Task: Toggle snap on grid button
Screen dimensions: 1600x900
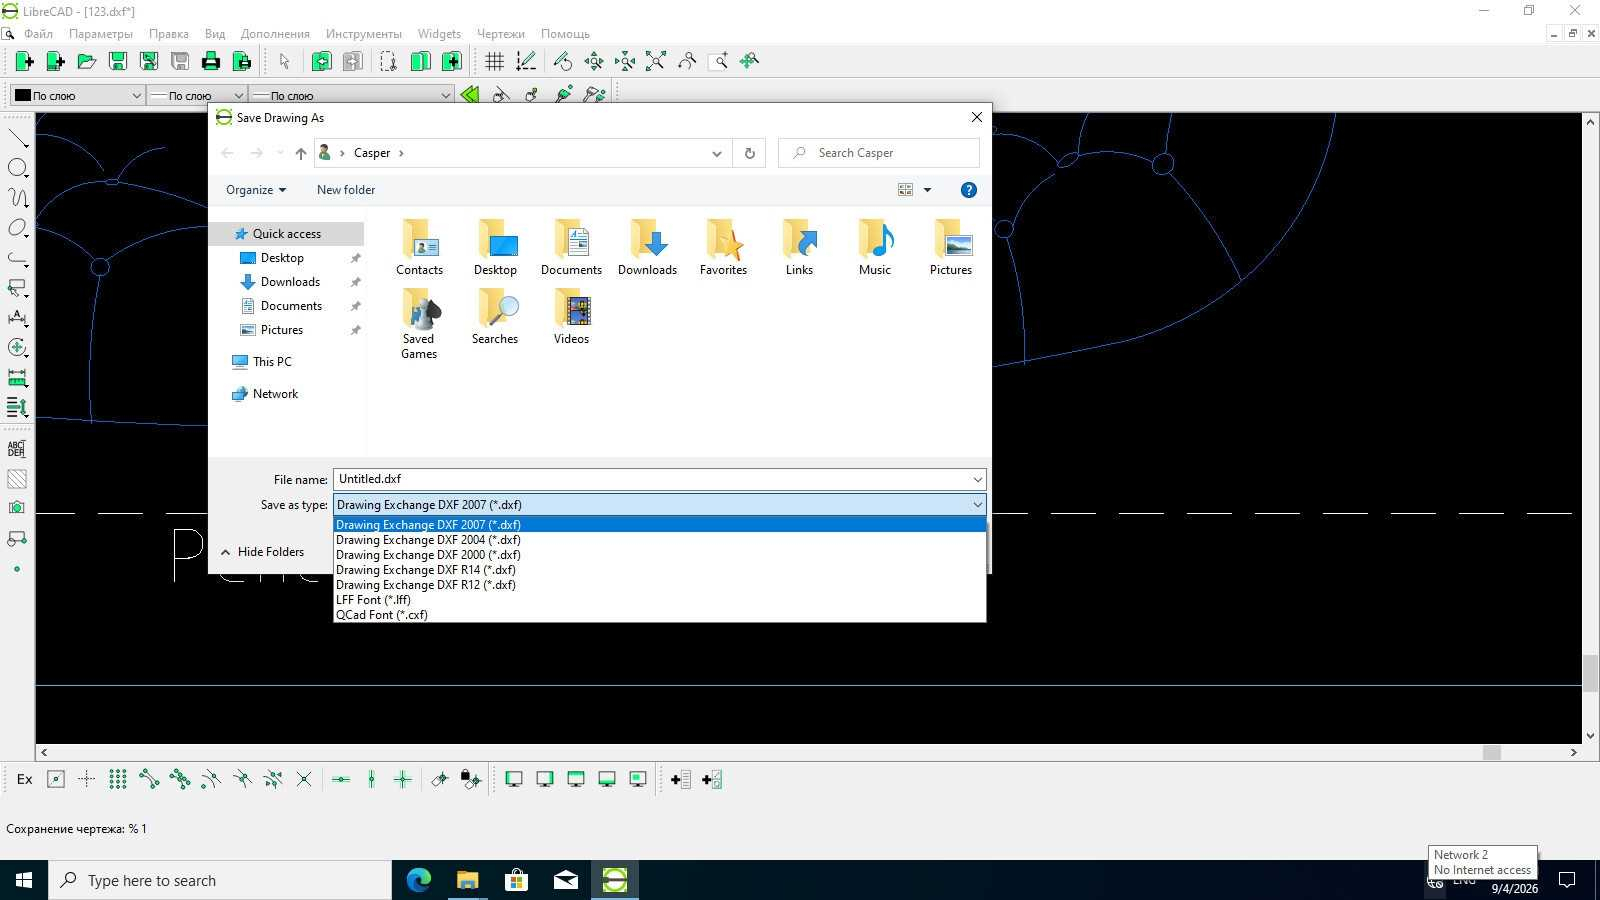Action: [118, 779]
